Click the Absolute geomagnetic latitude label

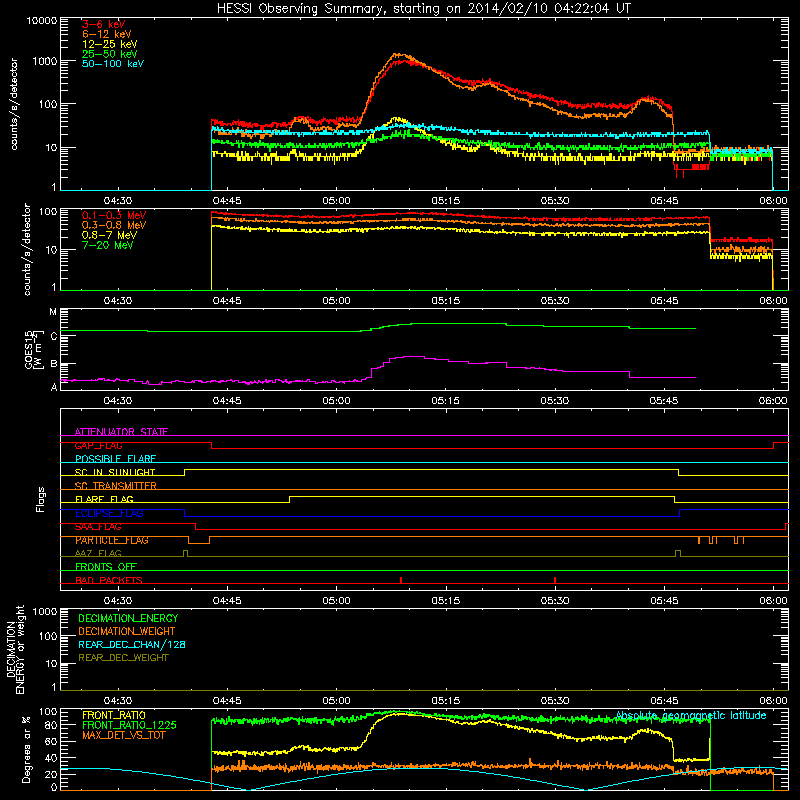point(691,715)
